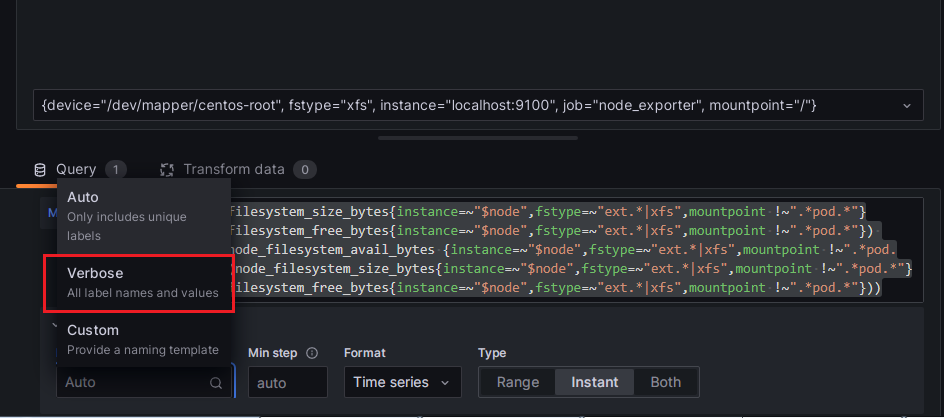Select the Both query type
Screen dimensions: 944x418
665,382
